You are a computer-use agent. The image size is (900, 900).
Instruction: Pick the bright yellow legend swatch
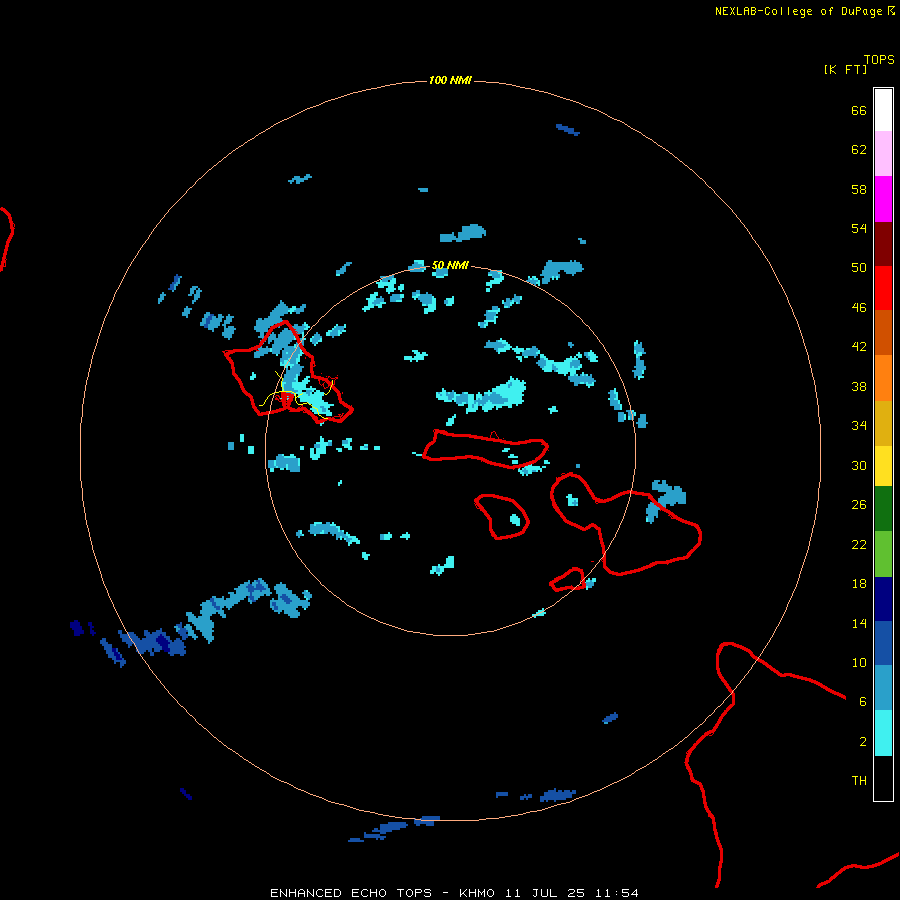click(x=883, y=466)
